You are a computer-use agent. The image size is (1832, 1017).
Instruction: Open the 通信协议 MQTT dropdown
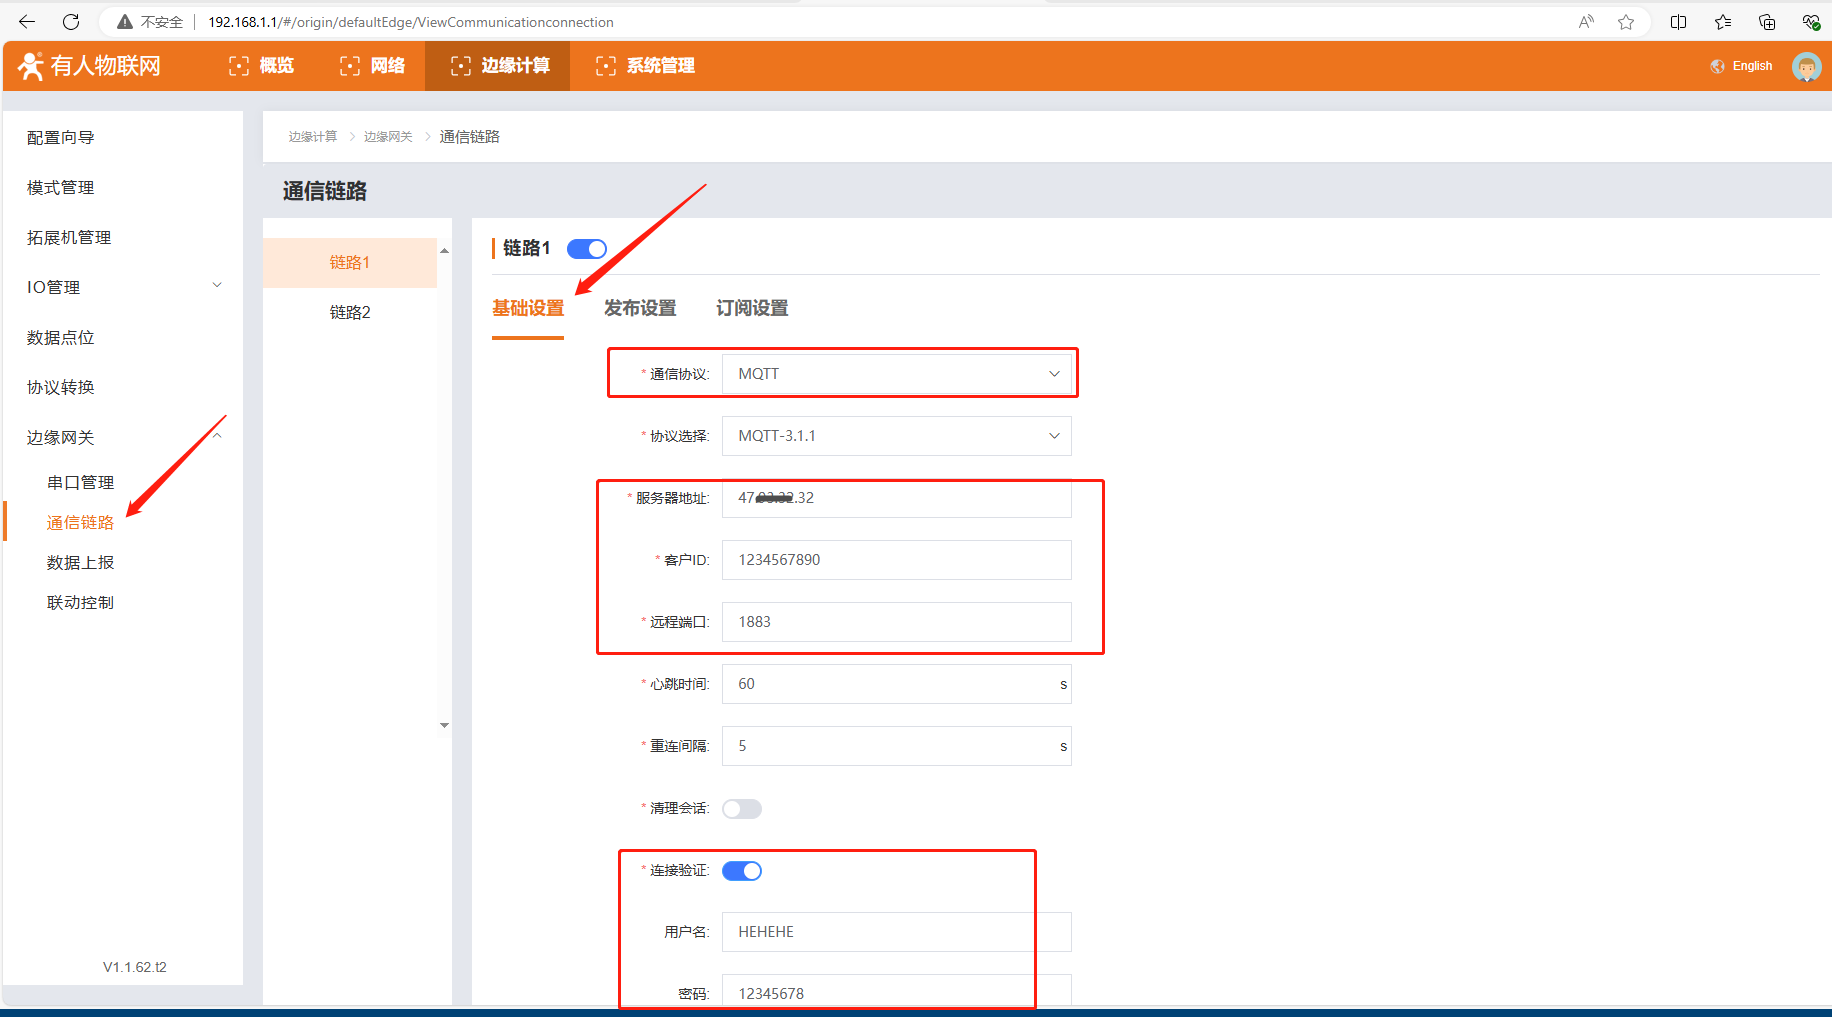click(x=896, y=374)
